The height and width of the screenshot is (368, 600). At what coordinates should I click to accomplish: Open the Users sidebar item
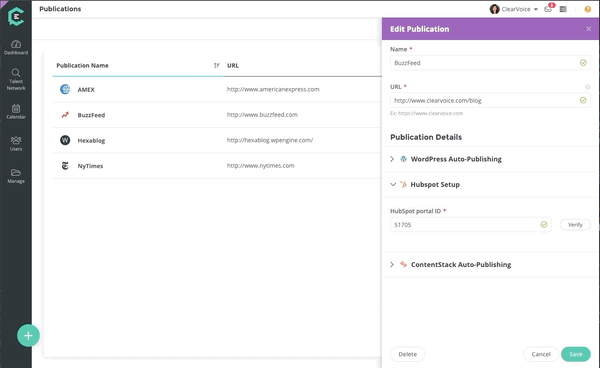click(x=16, y=144)
